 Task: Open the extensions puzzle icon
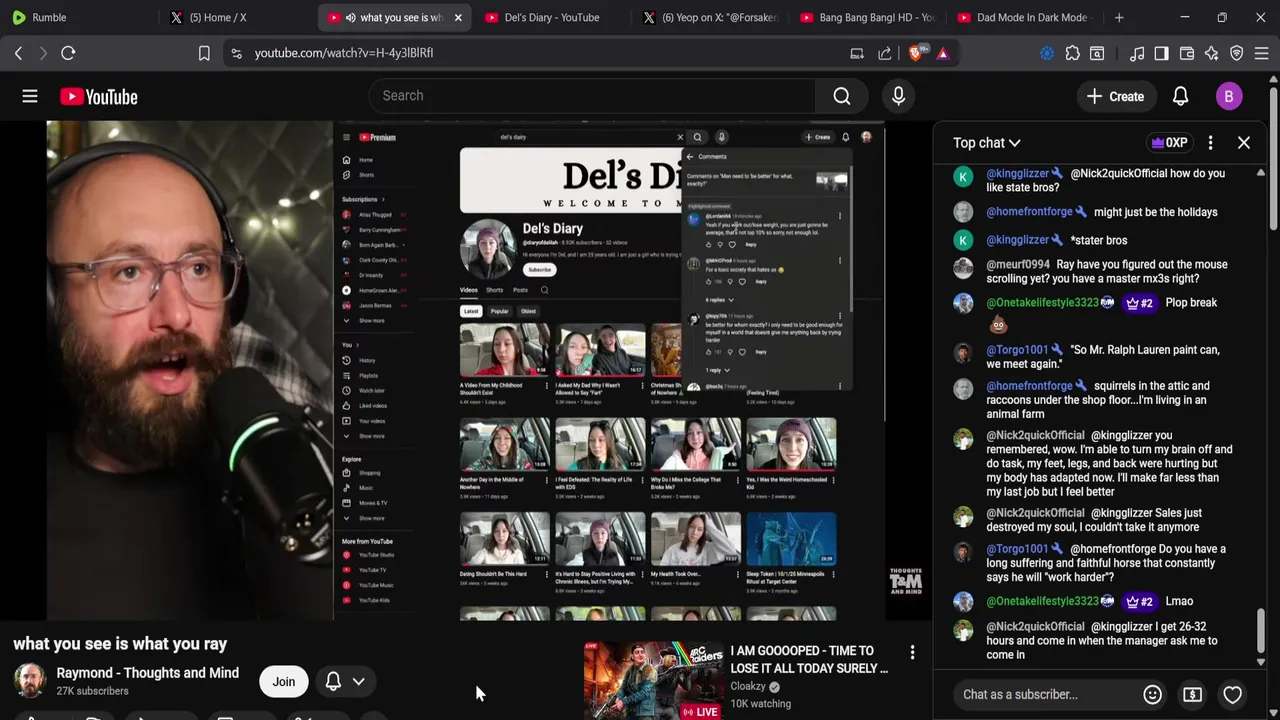[x=1073, y=53]
